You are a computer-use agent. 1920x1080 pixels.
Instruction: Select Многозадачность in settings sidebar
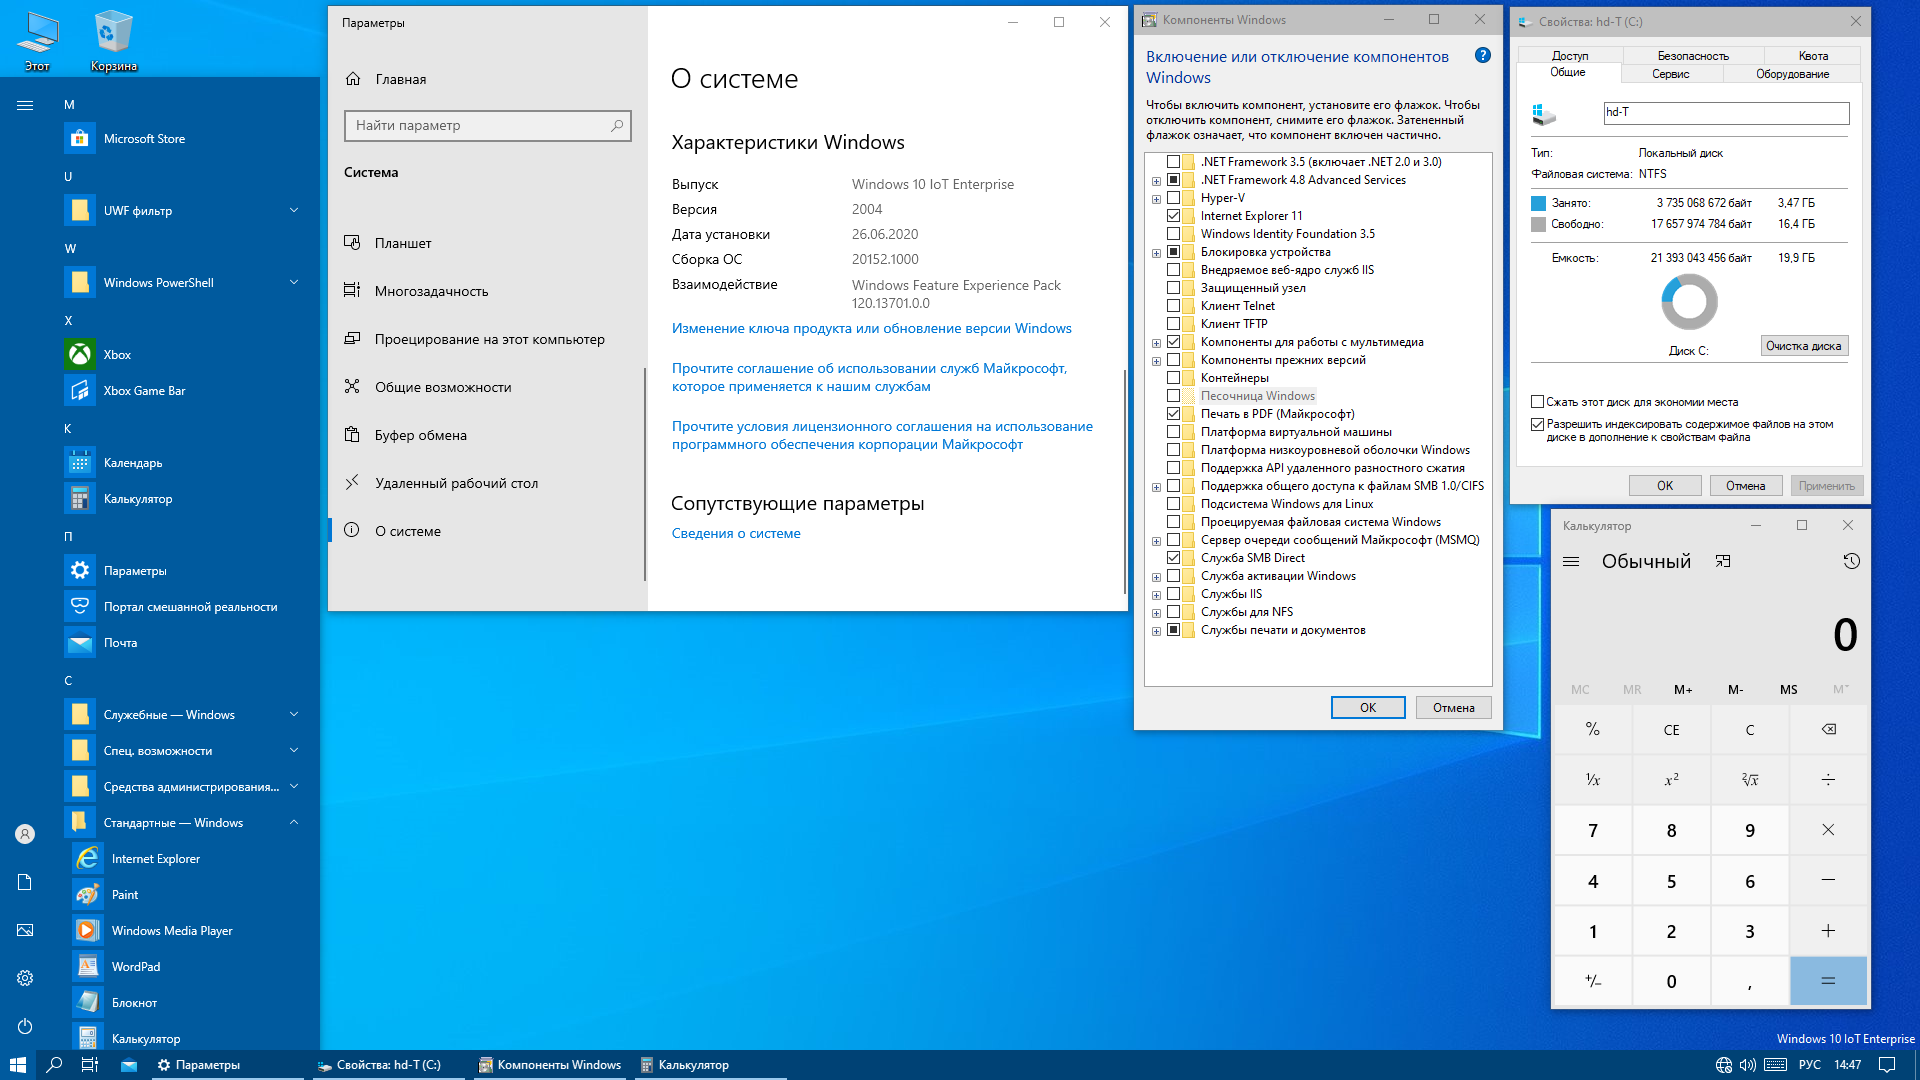point(431,291)
